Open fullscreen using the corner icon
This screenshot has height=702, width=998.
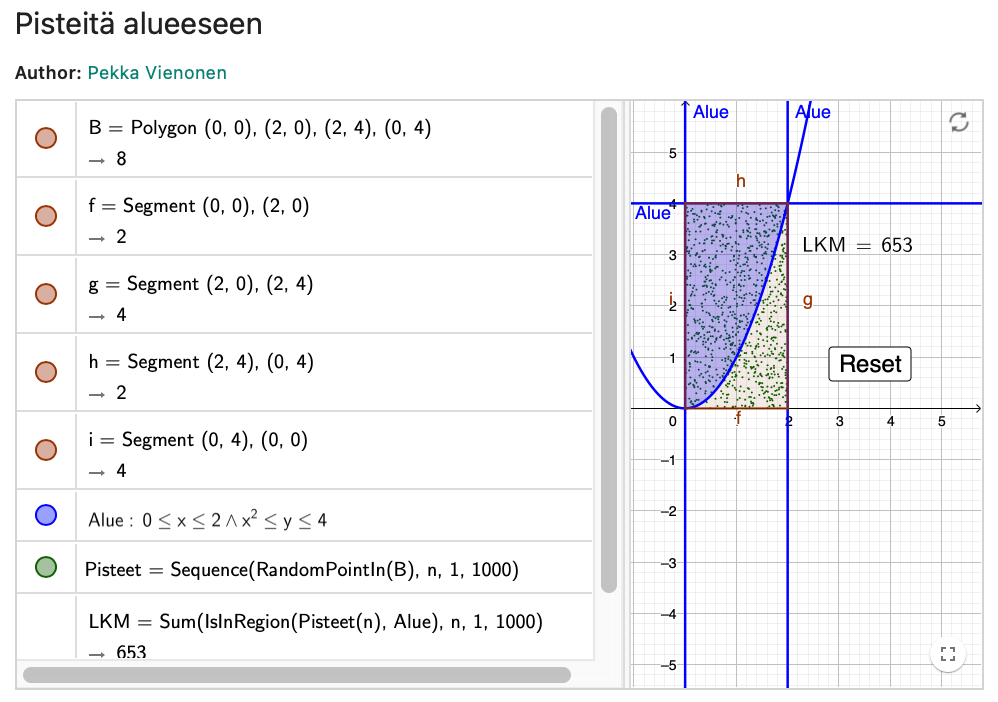pyautogui.click(x=948, y=655)
